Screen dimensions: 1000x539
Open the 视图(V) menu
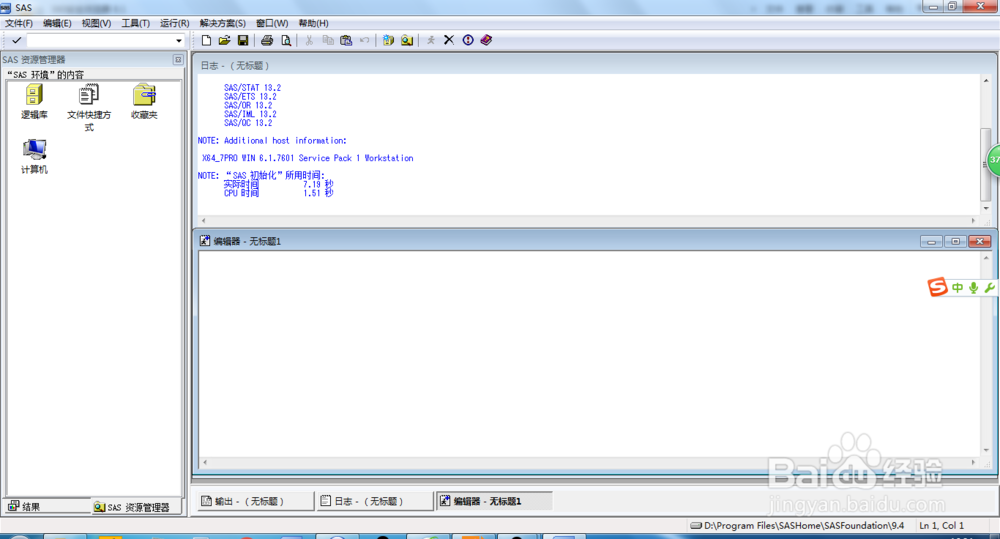96,23
